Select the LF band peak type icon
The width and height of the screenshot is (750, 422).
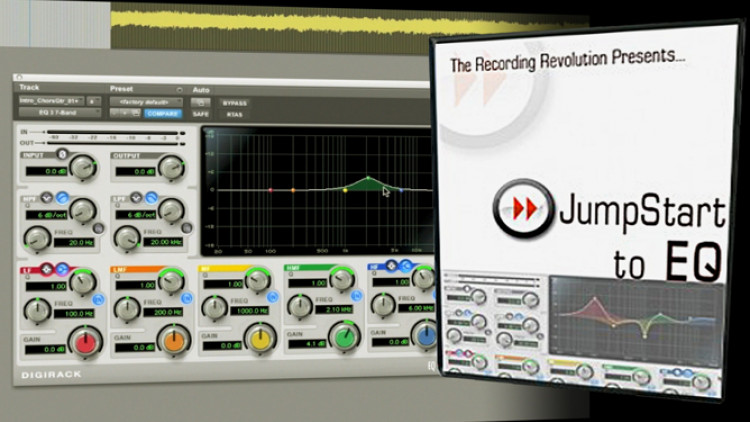click(x=46, y=269)
